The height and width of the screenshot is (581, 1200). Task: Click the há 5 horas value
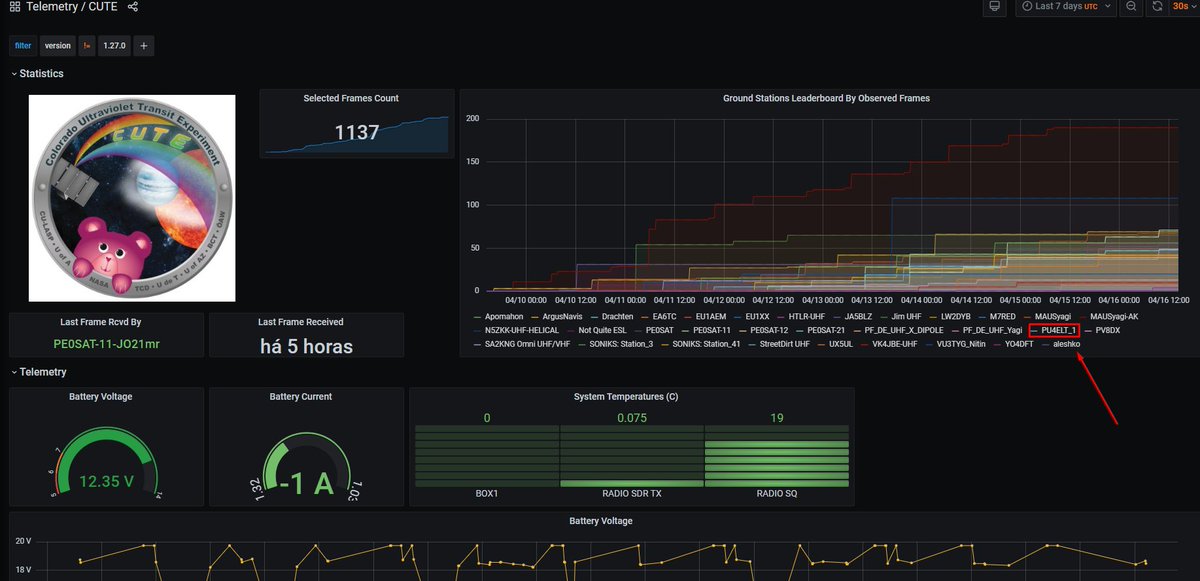[x=306, y=346]
